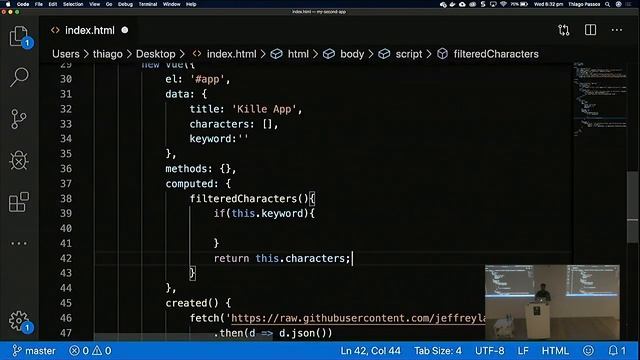Change HTML language mode
Viewport: 640px width, 360px height.
pos(555,351)
